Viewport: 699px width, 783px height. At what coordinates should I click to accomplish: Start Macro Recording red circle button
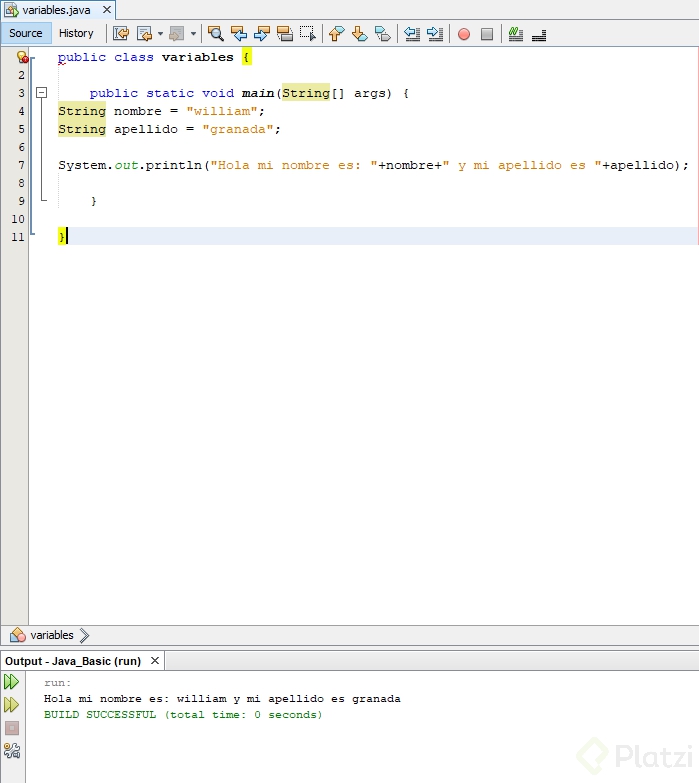click(x=464, y=34)
